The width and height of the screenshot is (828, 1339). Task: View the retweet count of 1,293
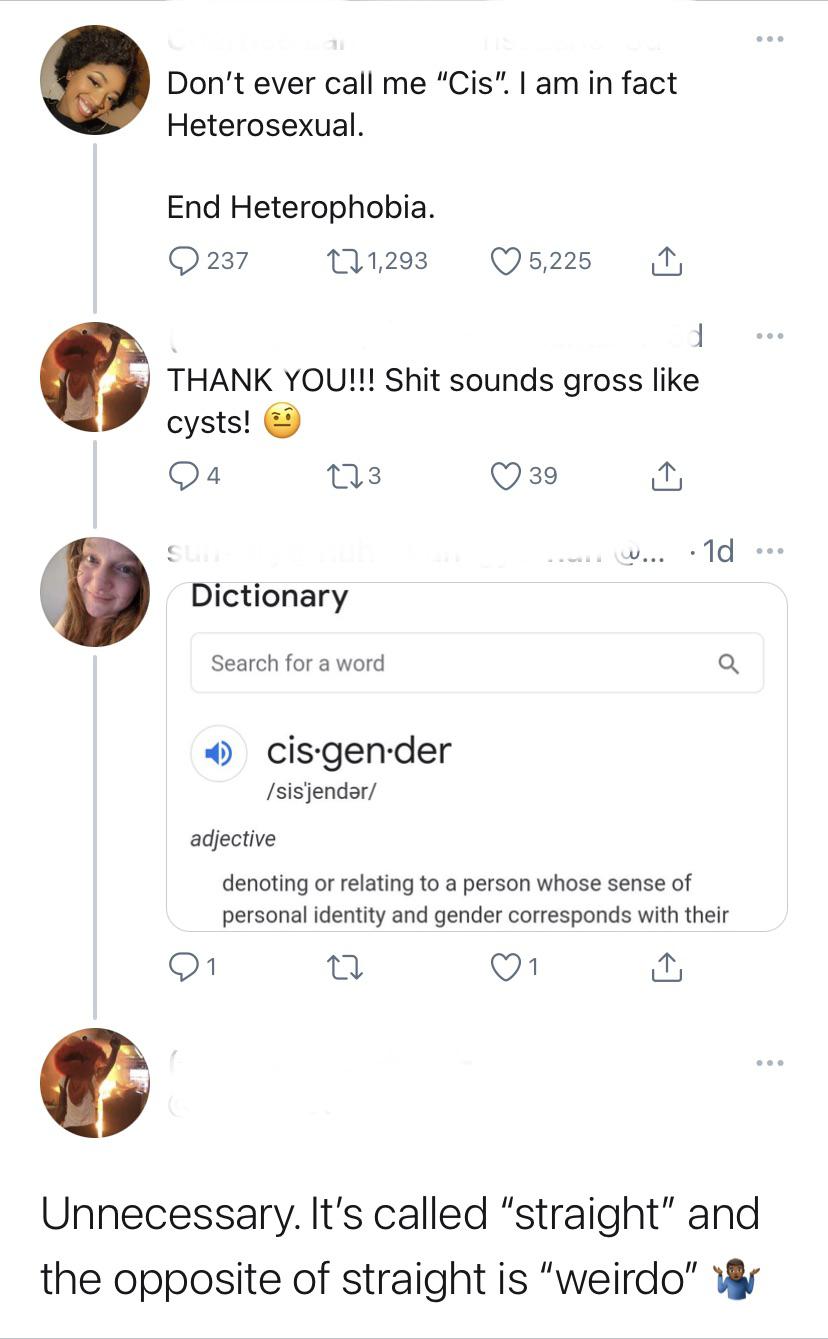(x=398, y=261)
